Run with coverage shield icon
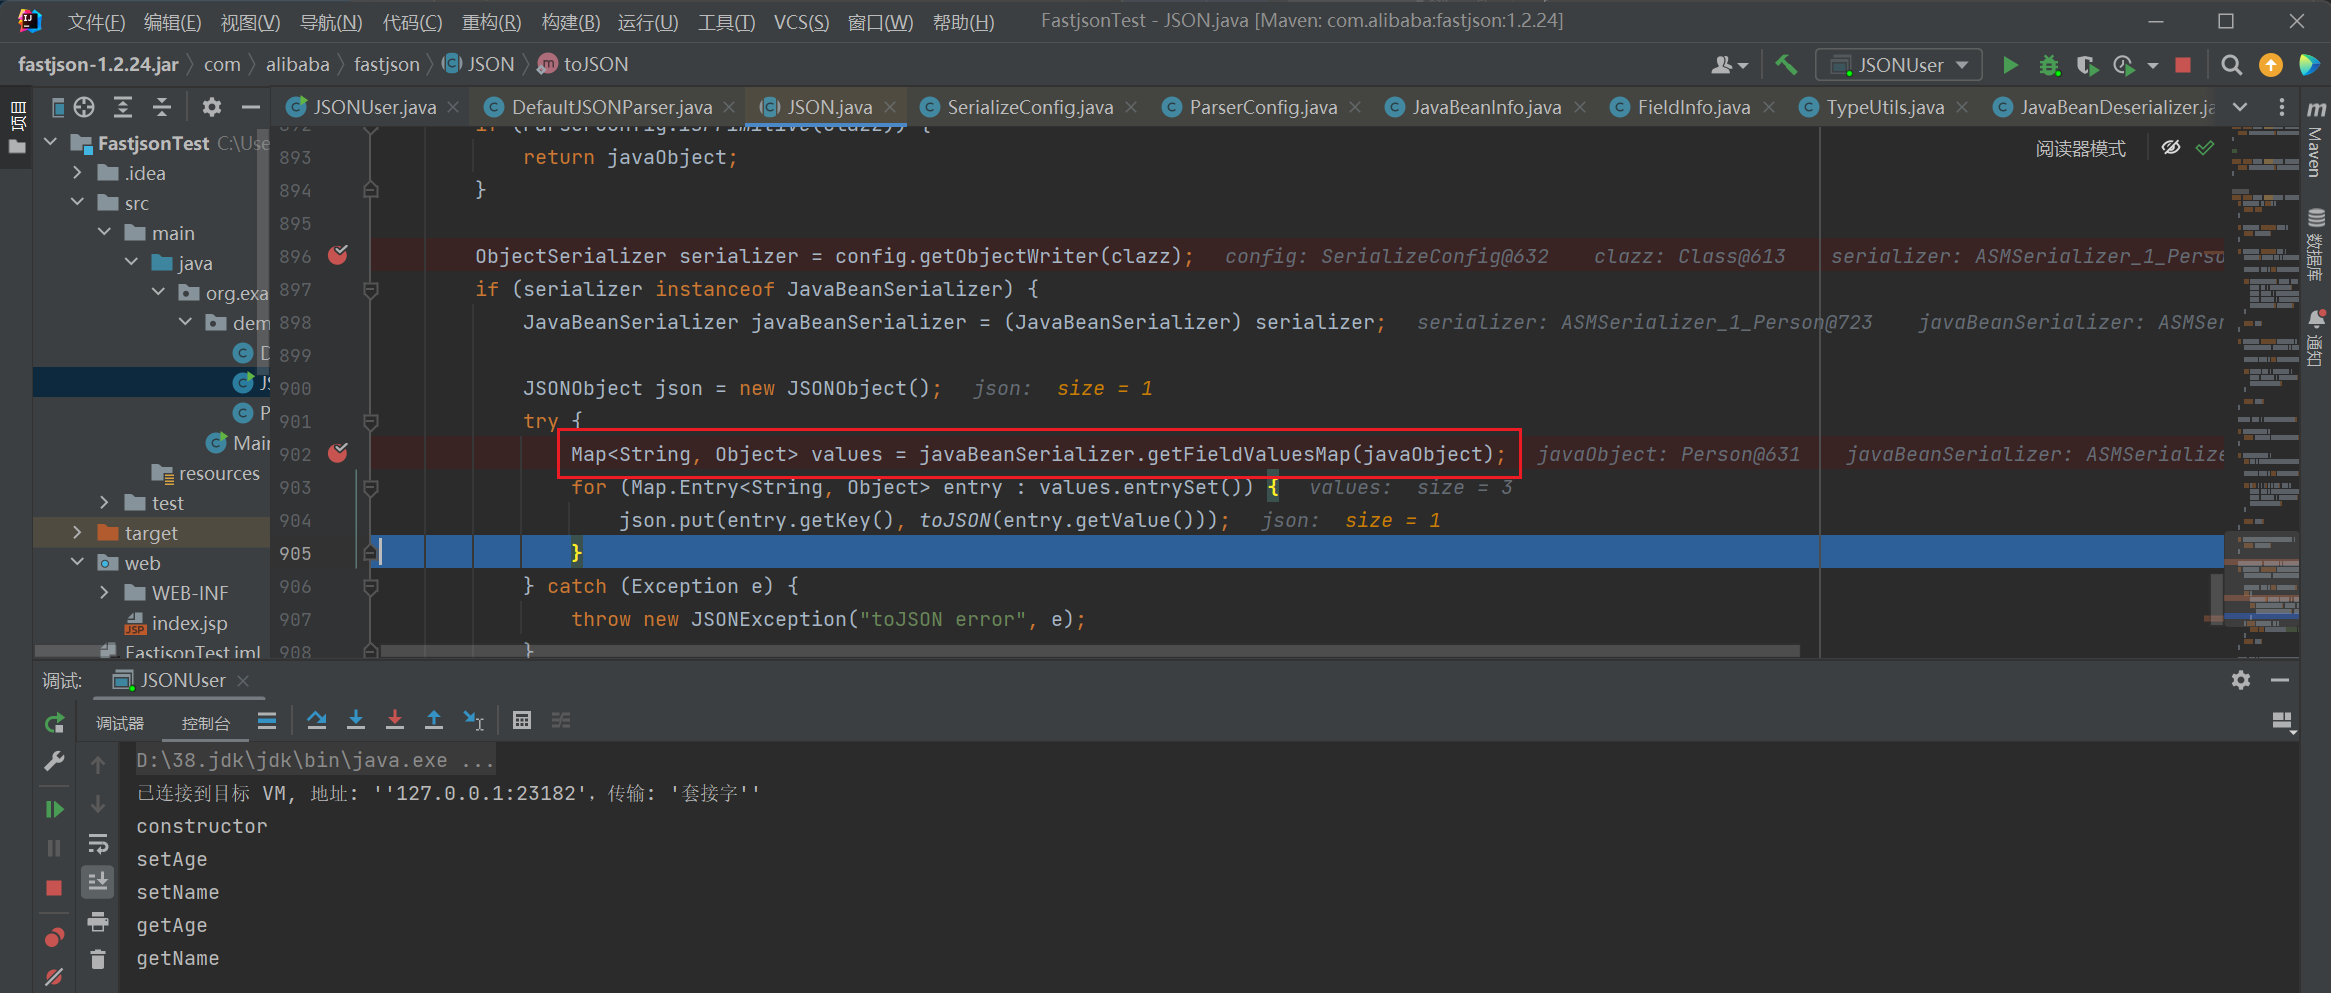The image size is (2331, 993). tap(2087, 65)
